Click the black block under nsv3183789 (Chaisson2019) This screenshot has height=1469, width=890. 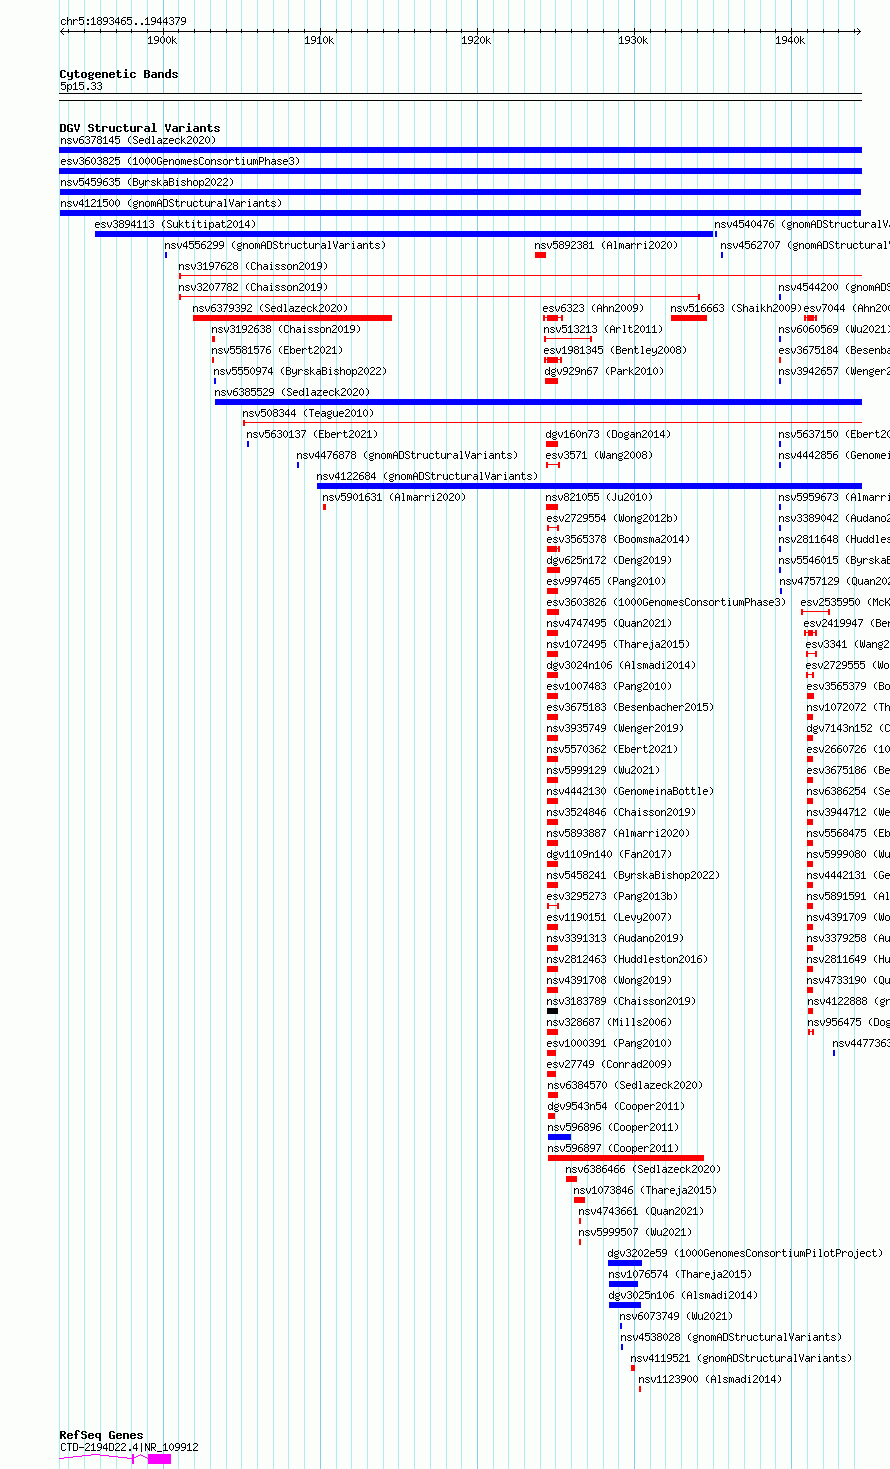pos(552,1011)
